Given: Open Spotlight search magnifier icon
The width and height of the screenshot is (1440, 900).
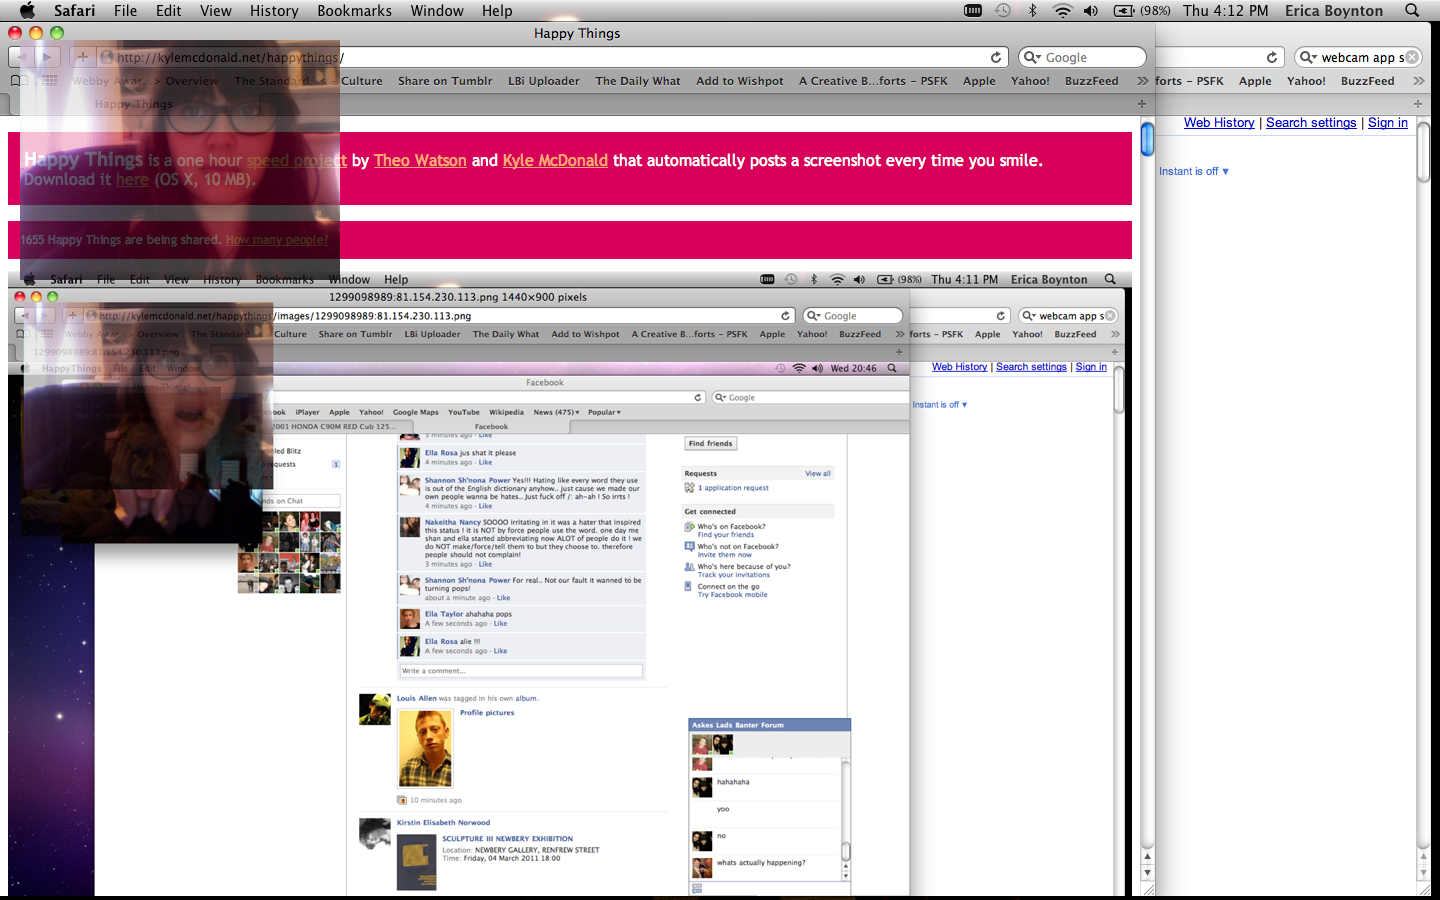Looking at the screenshot, I should (1412, 10).
